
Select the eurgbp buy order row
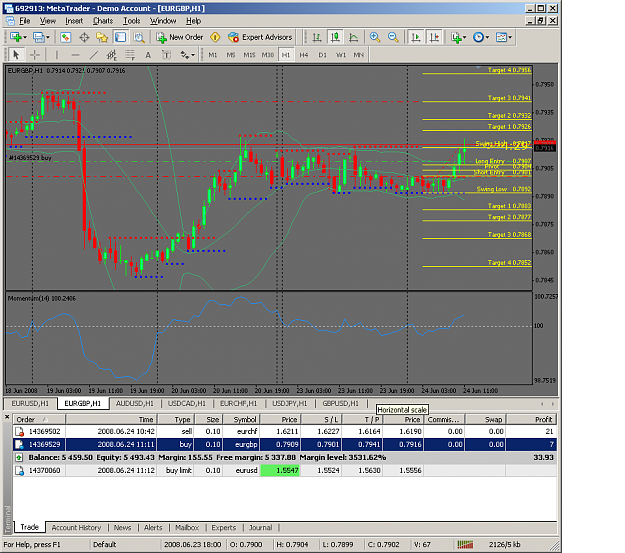coord(285,444)
